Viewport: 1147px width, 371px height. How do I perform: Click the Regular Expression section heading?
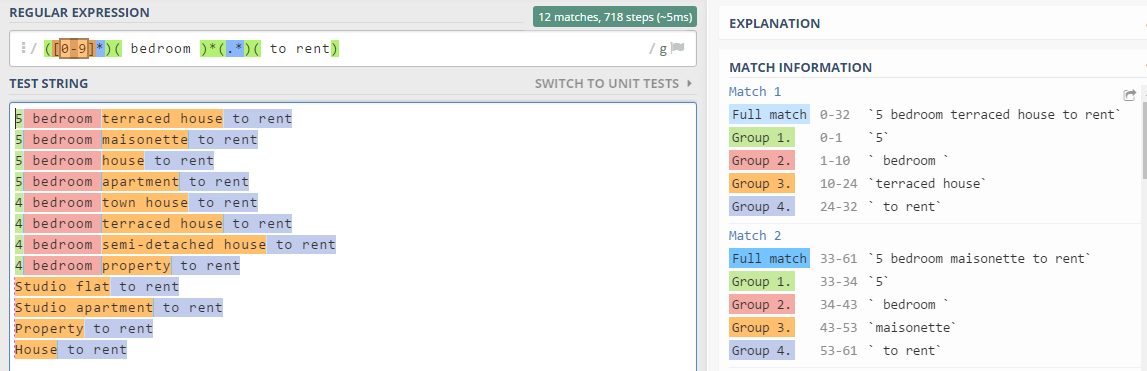pyautogui.click(x=80, y=12)
